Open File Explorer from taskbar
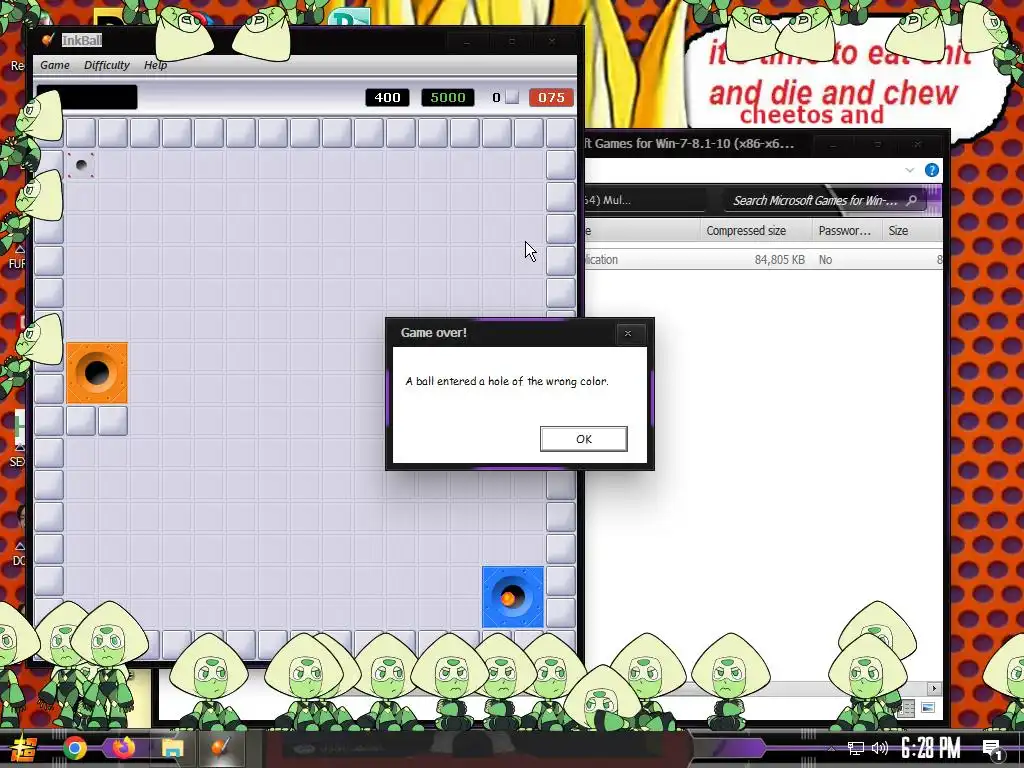This screenshot has height=768, width=1024. 173,748
